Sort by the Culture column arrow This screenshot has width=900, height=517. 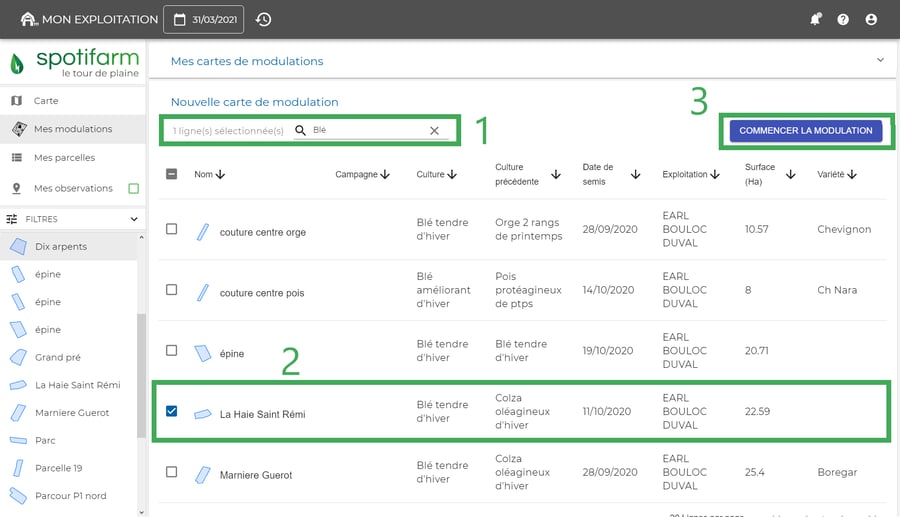(452, 174)
